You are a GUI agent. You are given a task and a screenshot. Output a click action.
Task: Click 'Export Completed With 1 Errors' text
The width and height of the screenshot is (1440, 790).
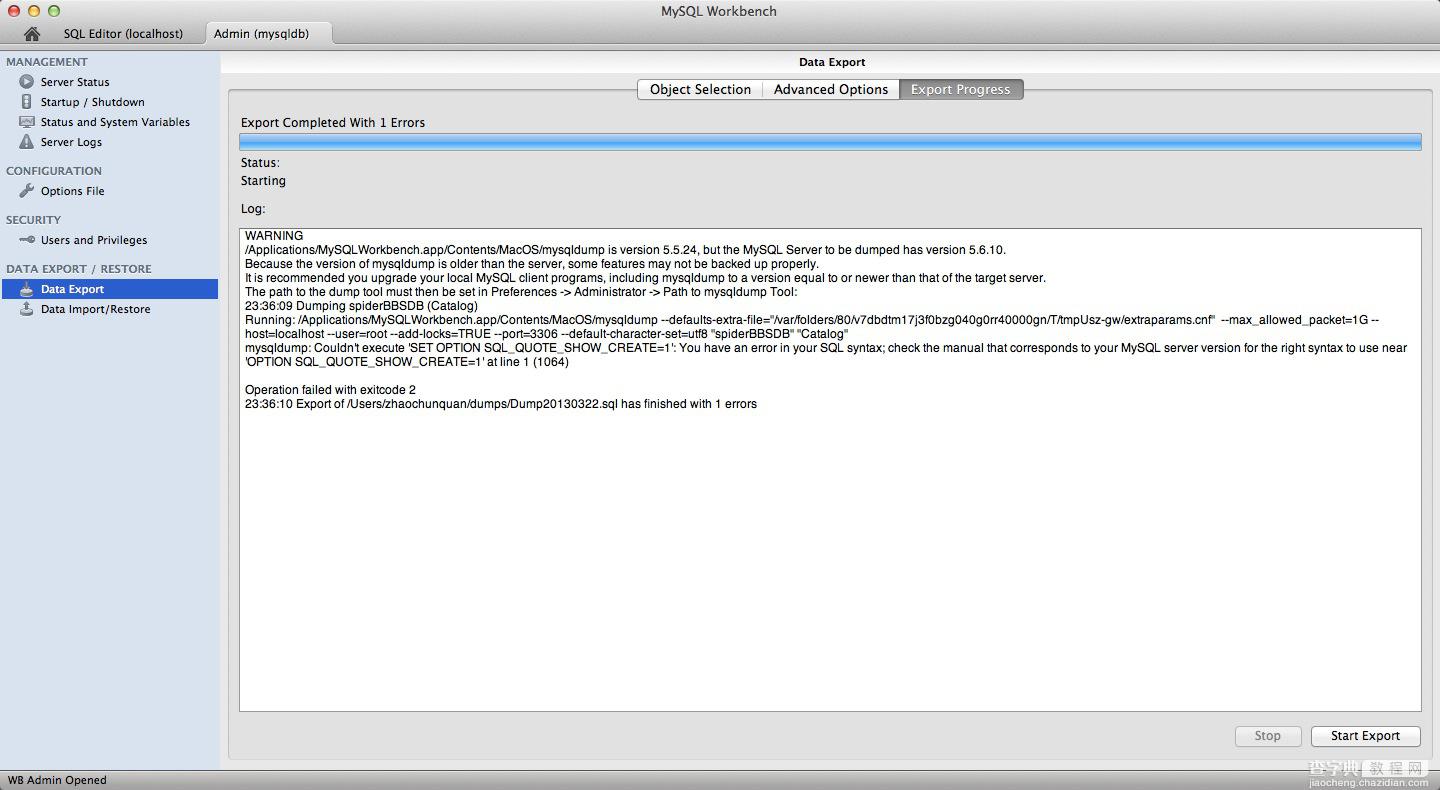(x=333, y=123)
